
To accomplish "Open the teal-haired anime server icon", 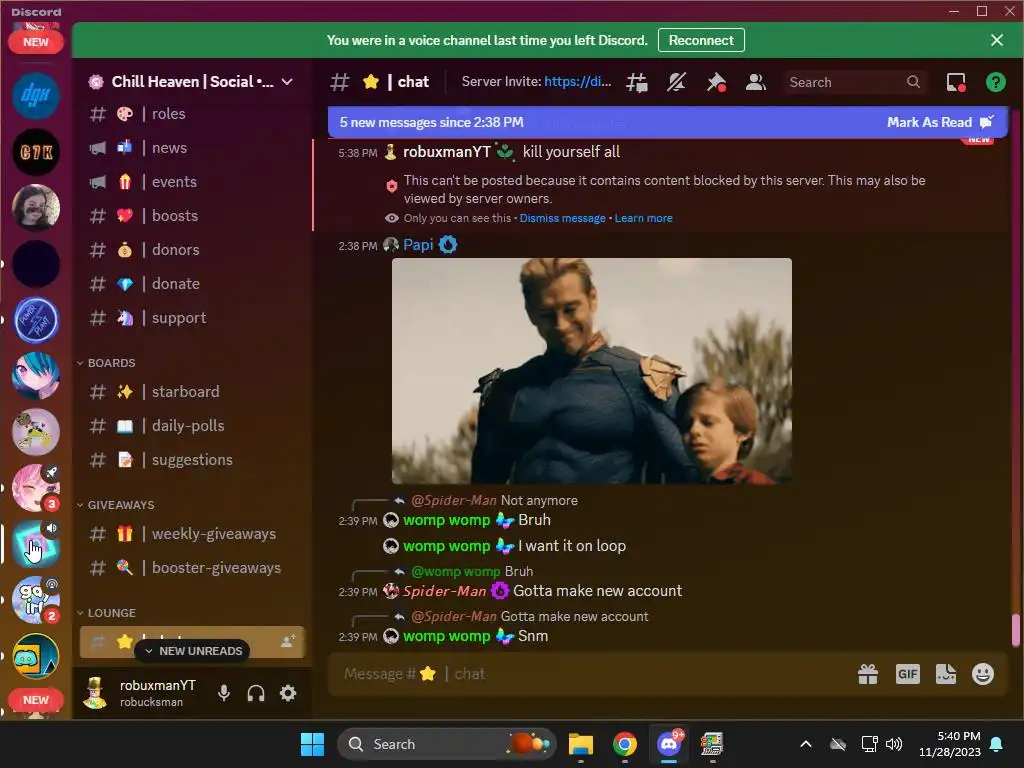I will (36, 376).
